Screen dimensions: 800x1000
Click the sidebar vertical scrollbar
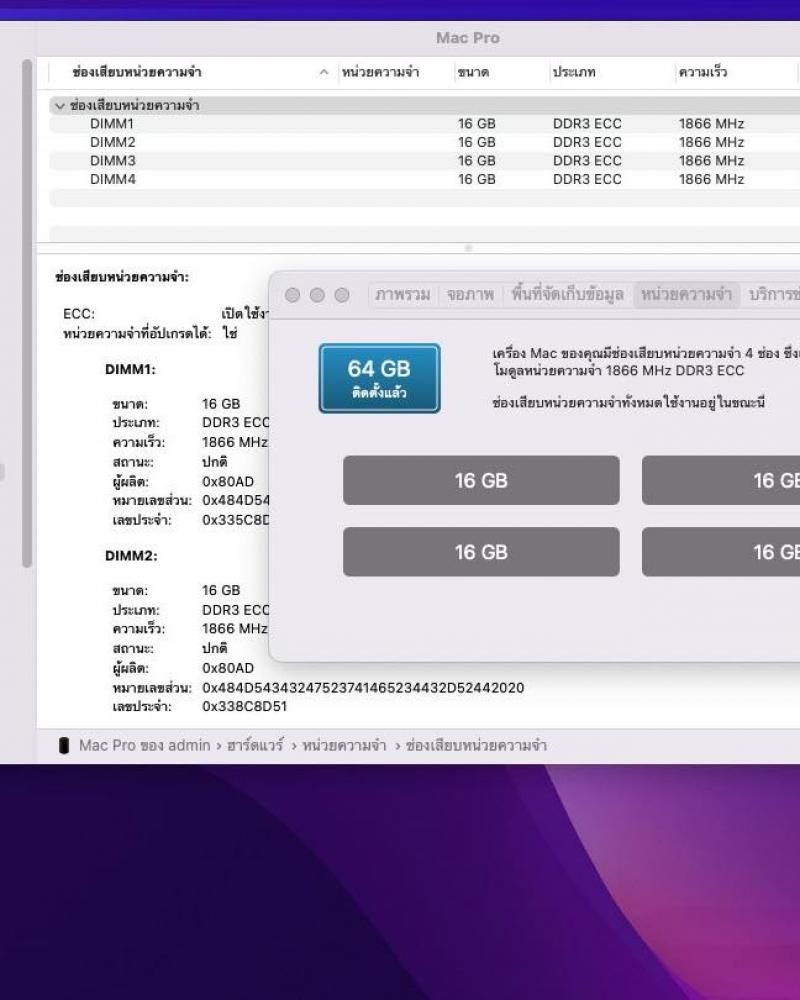(27, 312)
